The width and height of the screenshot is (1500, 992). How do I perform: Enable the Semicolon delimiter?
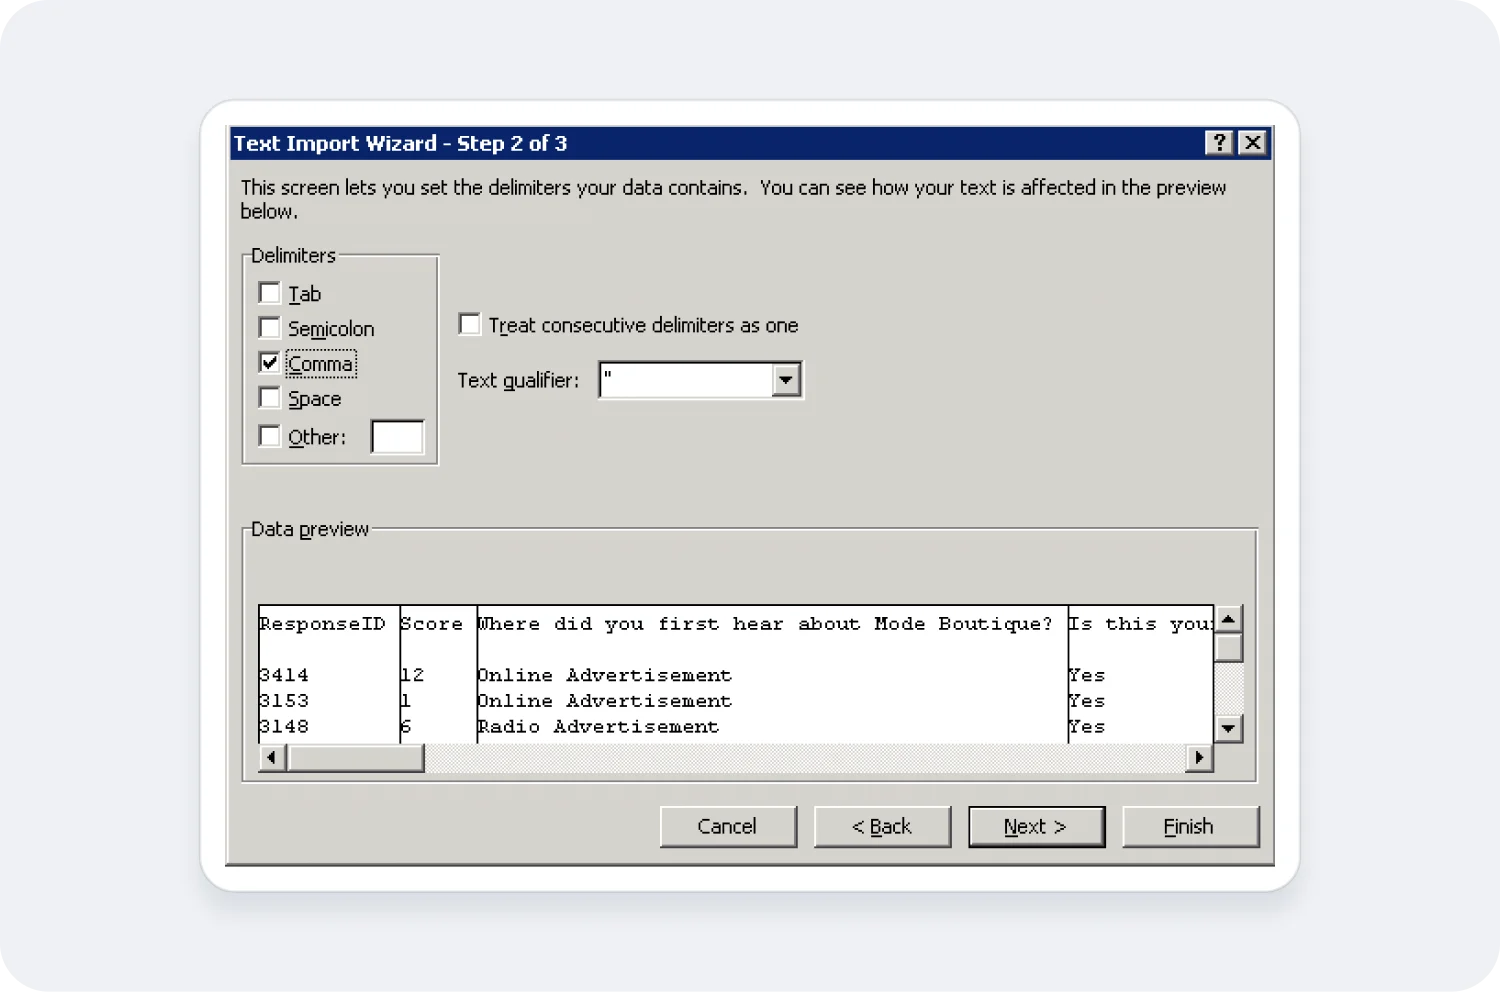click(x=269, y=327)
